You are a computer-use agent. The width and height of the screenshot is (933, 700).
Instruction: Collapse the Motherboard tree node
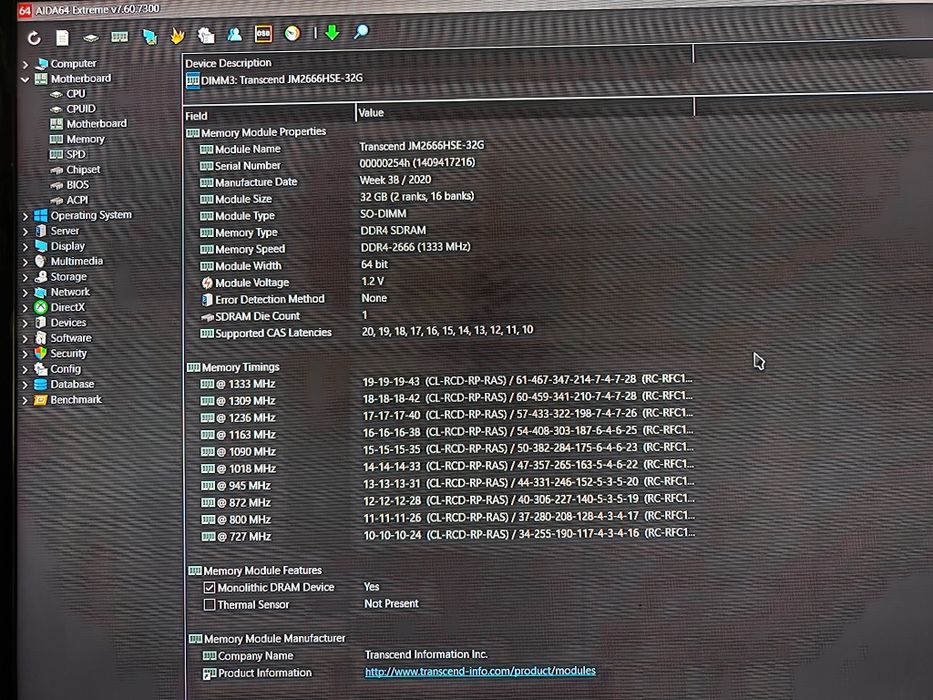(25, 79)
